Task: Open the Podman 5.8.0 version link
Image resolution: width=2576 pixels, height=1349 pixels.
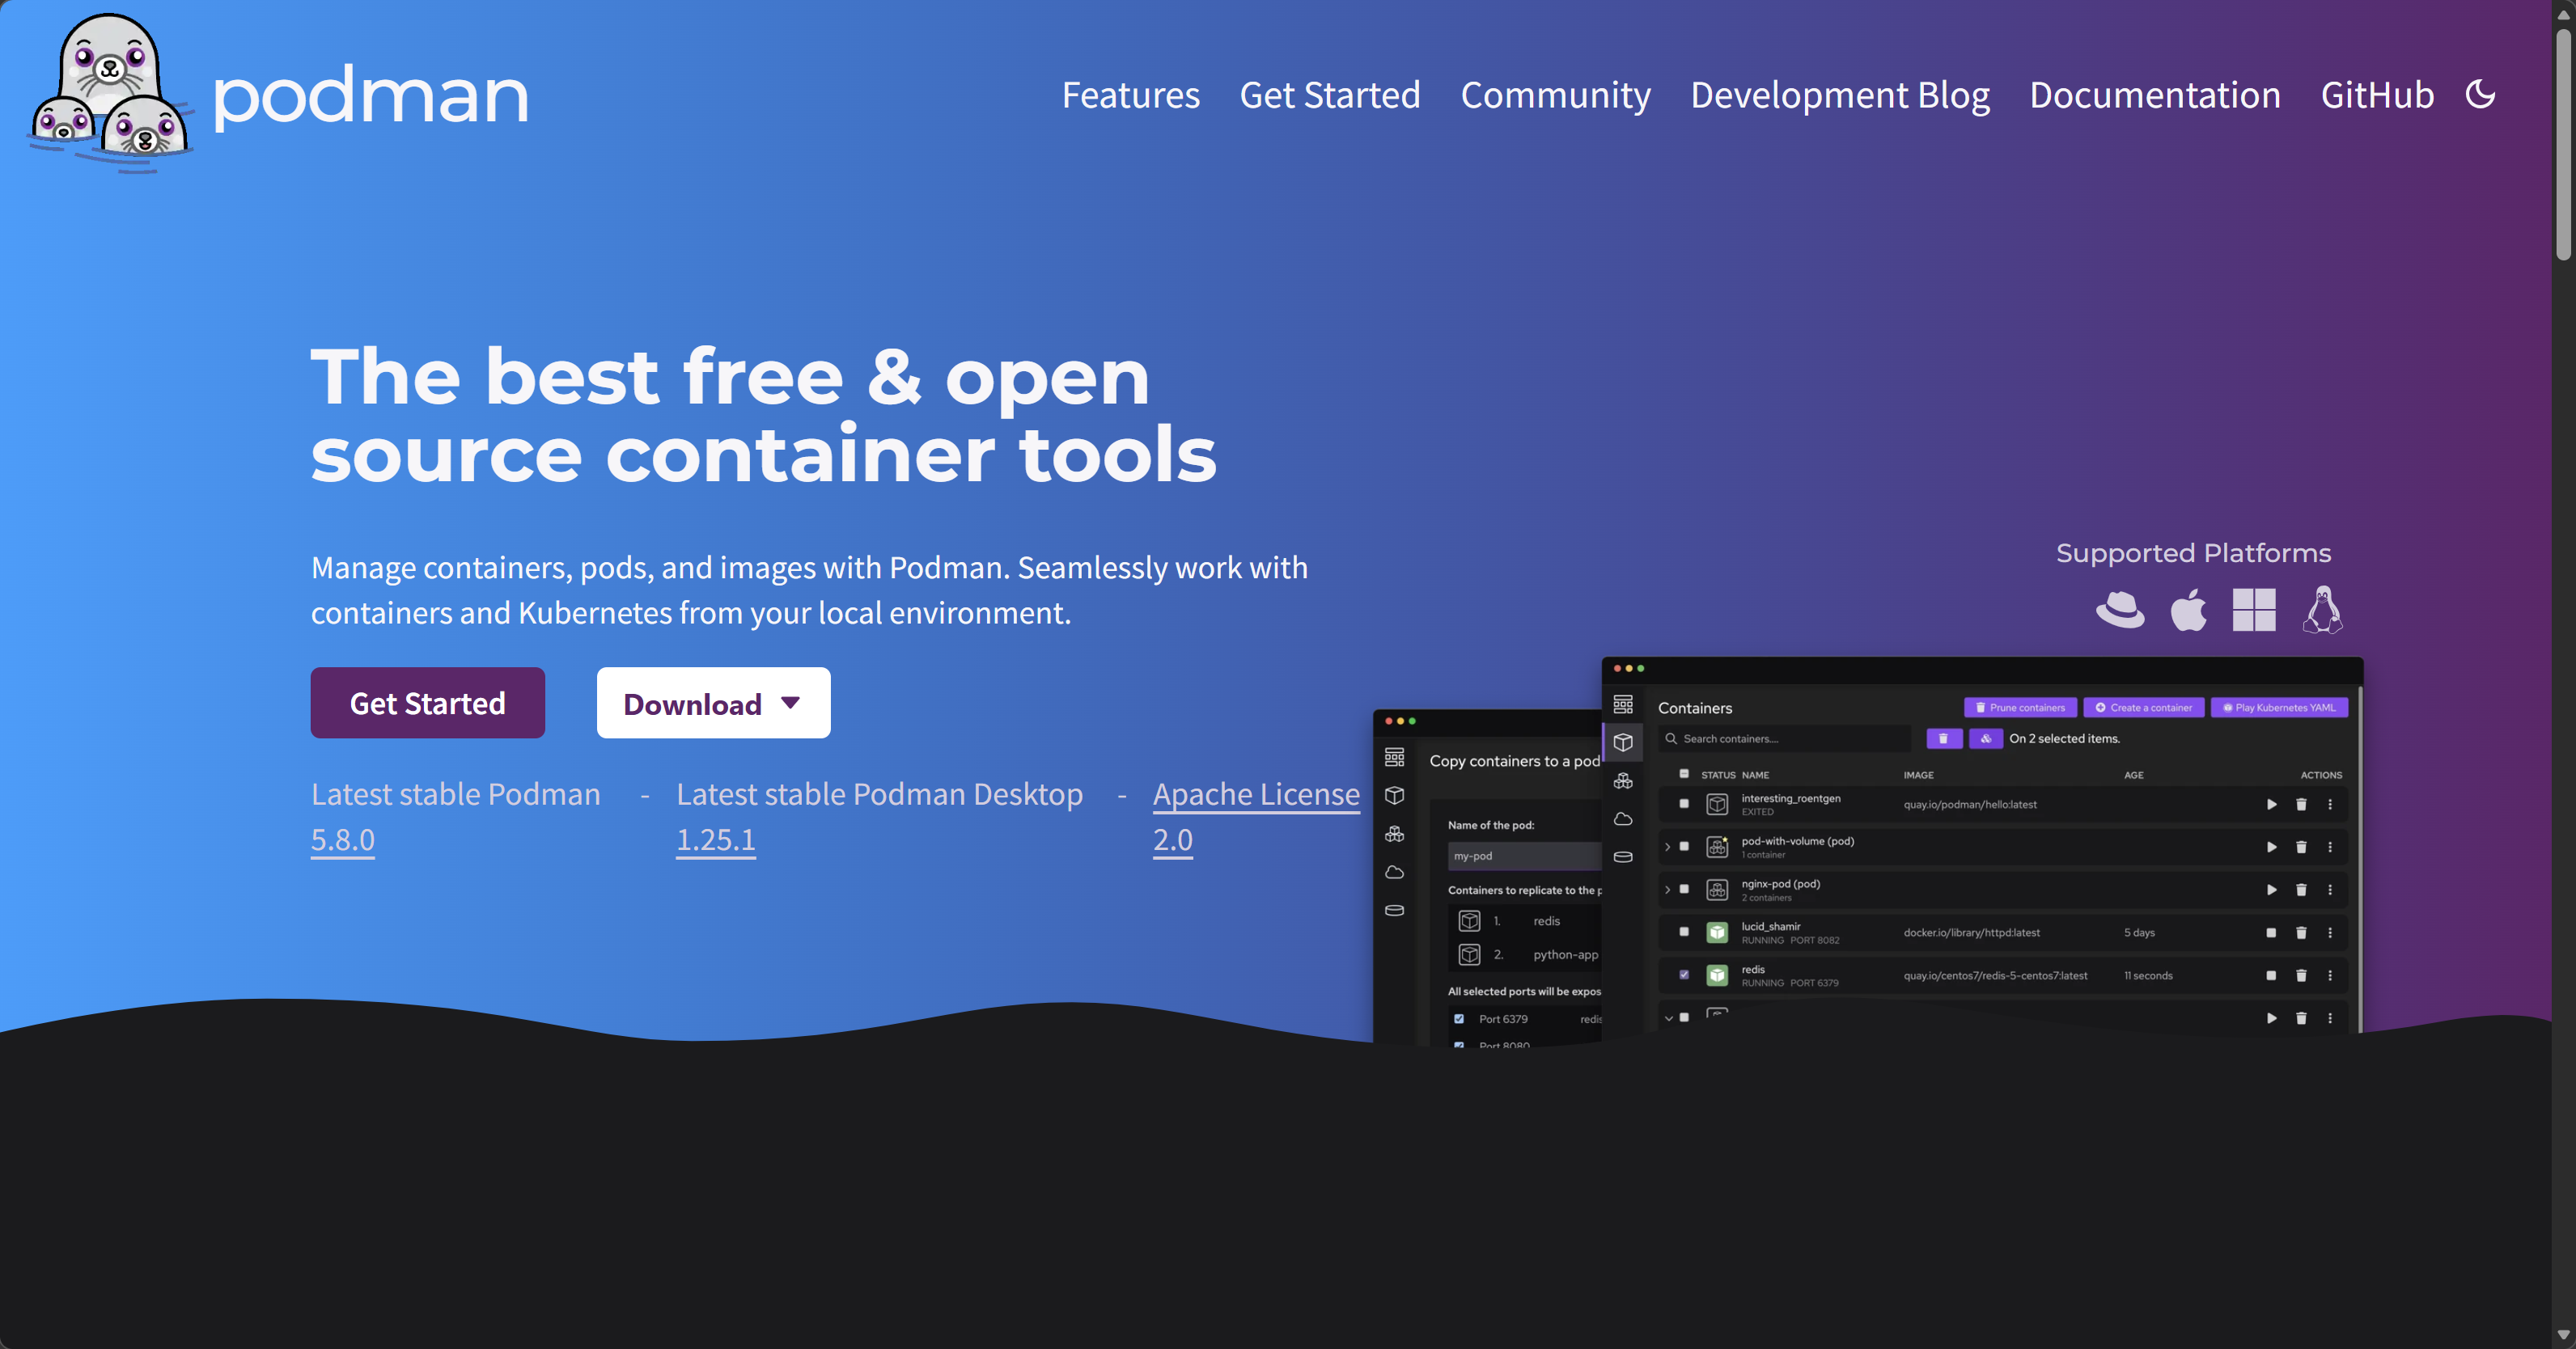Action: pyautogui.click(x=342, y=840)
